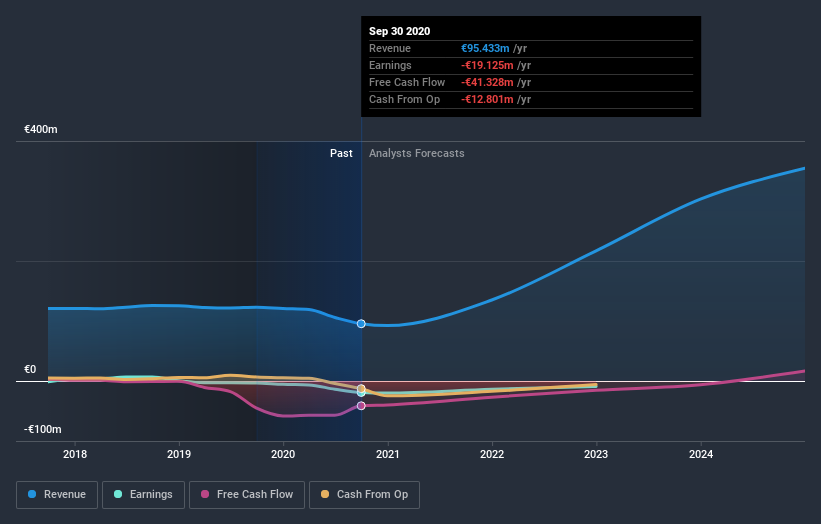This screenshot has height=524, width=821.
Task: Select the Cash From Op data point marker
Action: tap(361, 388)
